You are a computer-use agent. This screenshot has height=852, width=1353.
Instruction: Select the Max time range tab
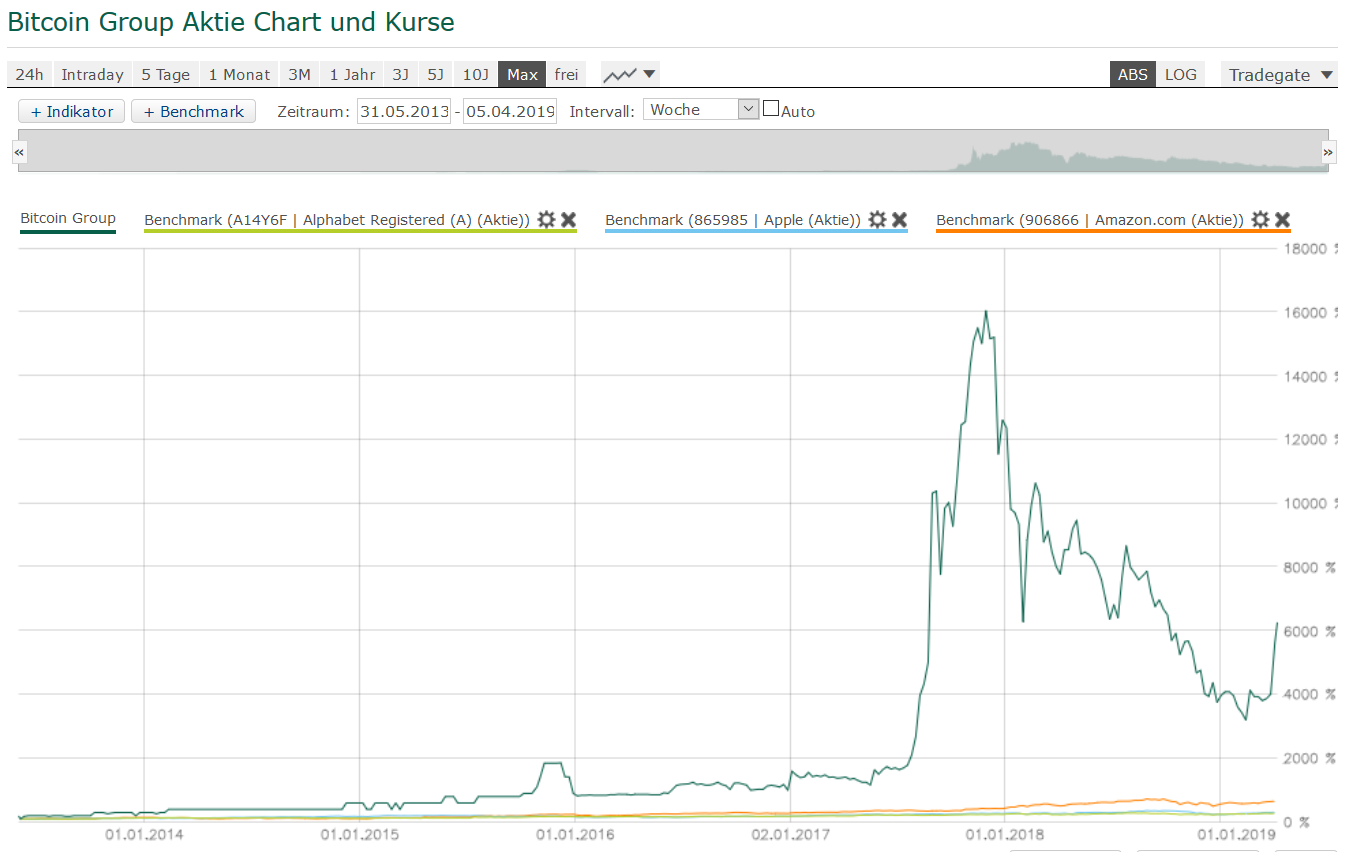(x=522, y=74)
